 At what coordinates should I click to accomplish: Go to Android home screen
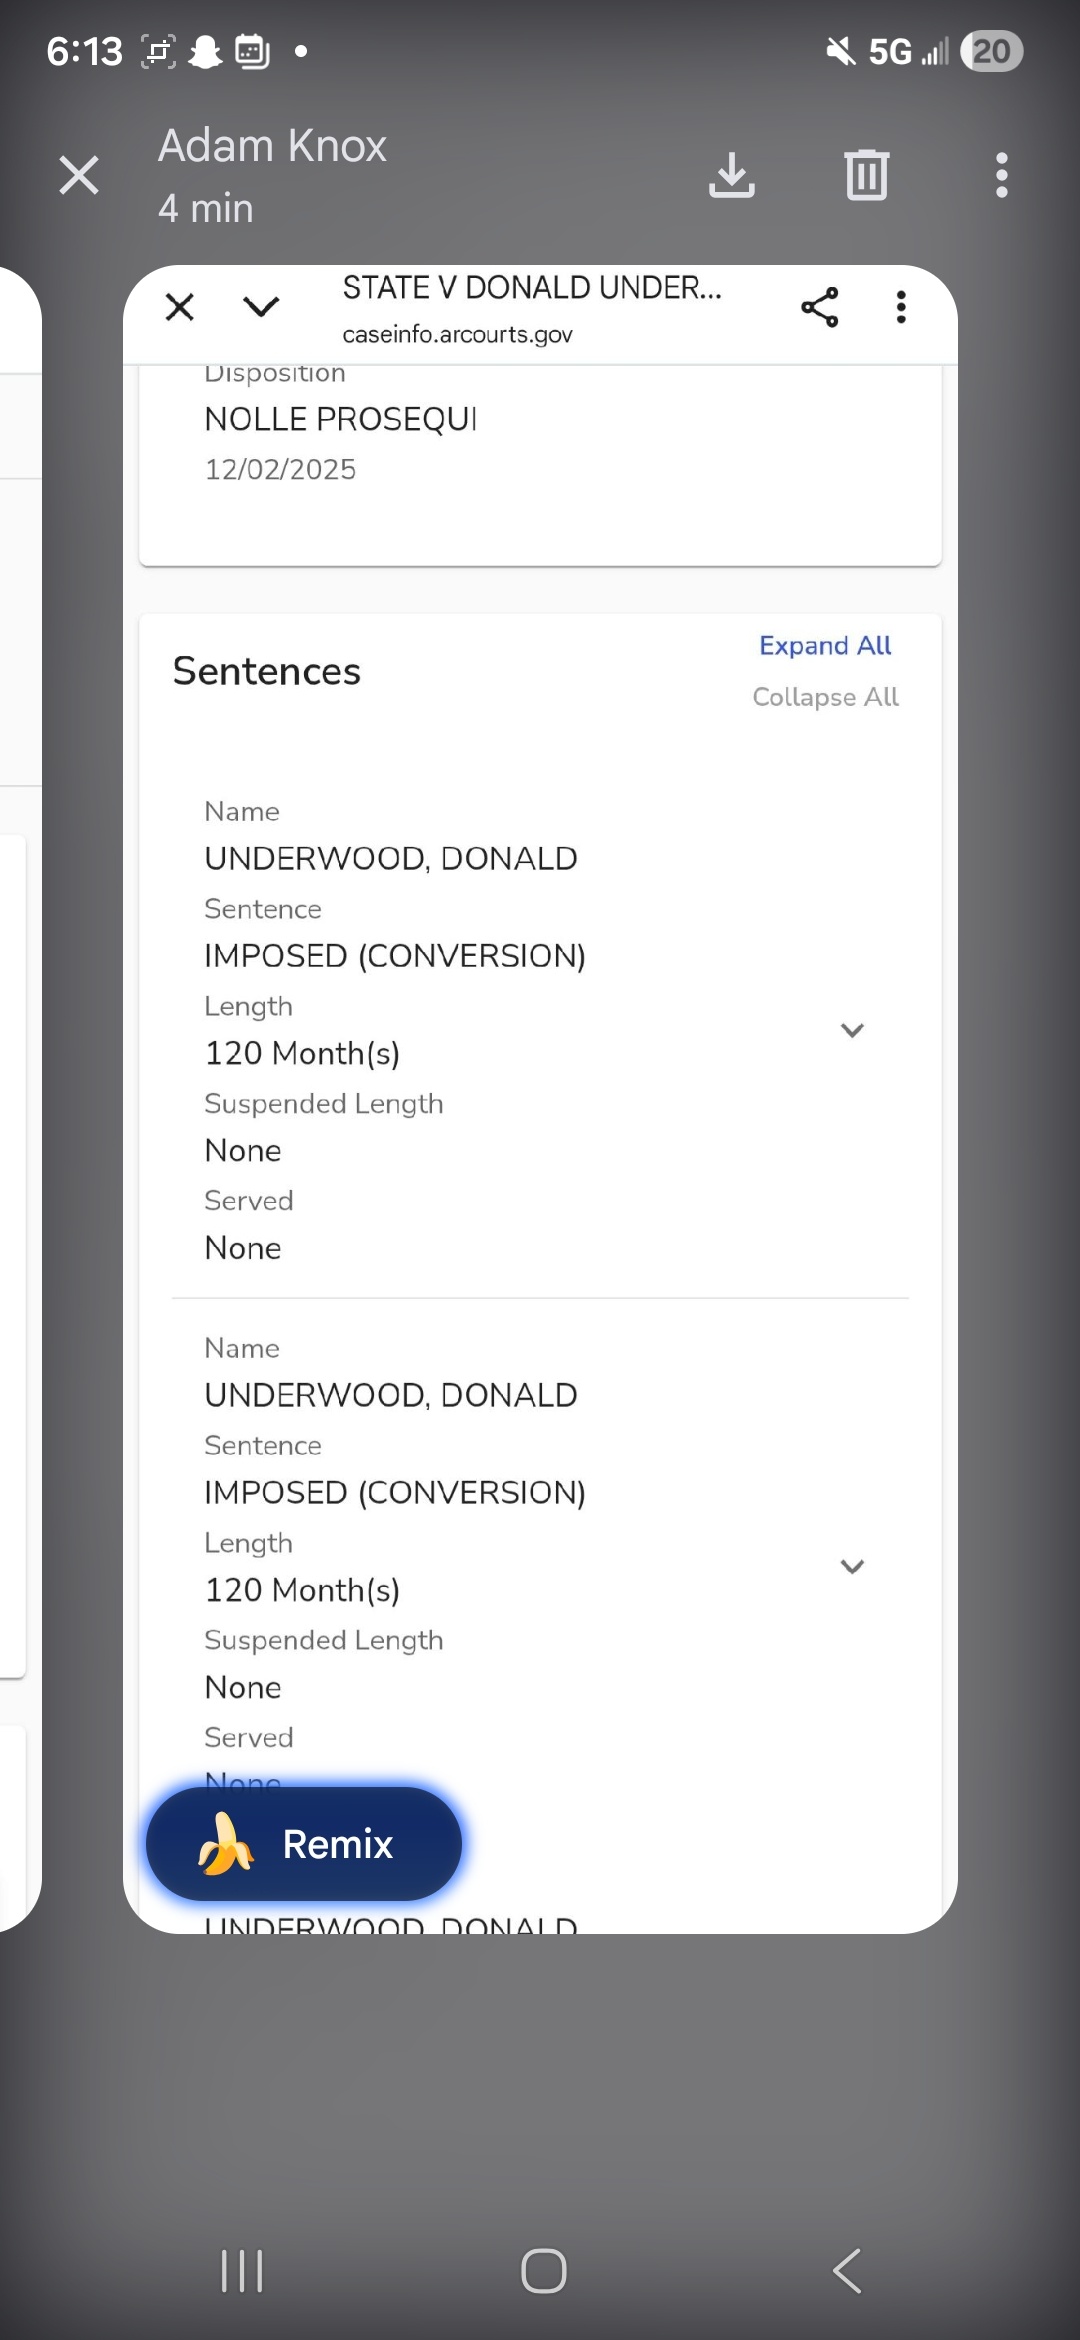point(543,2270)
